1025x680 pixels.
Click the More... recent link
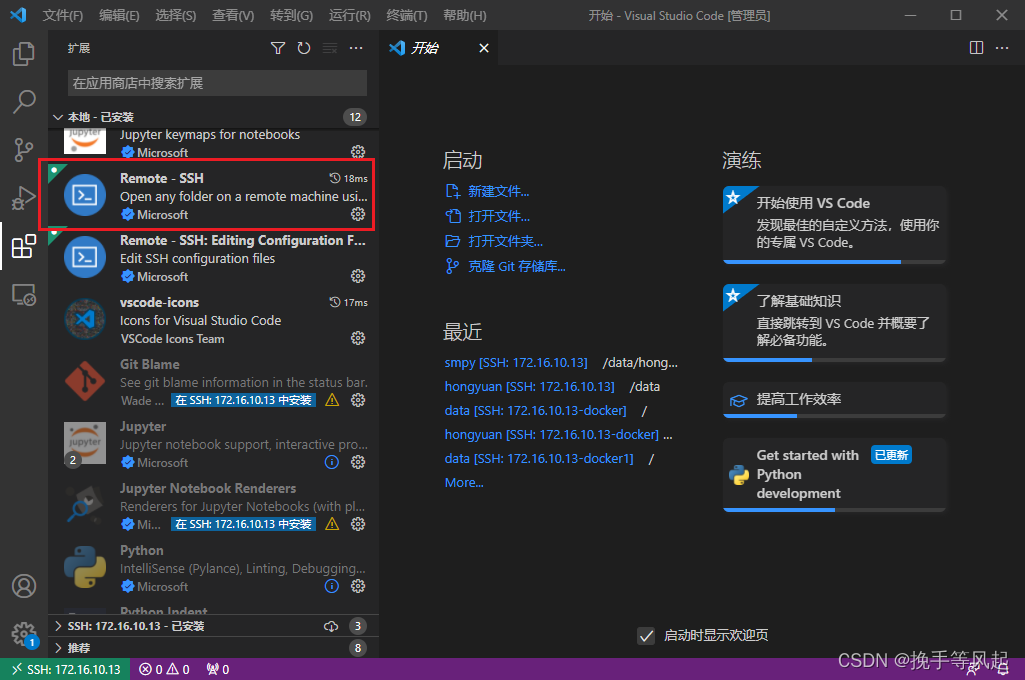[x=464, y=483]
